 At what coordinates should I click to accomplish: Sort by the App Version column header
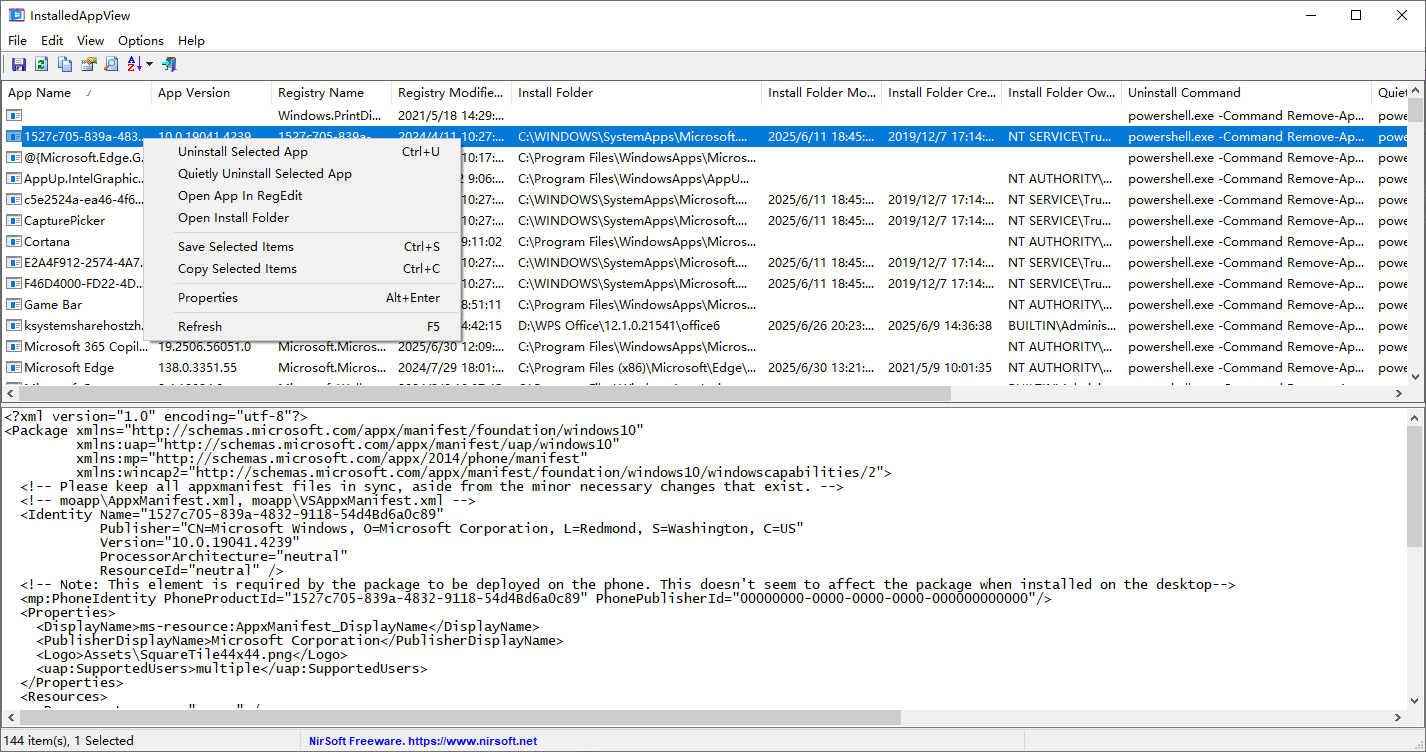(211, 93)
